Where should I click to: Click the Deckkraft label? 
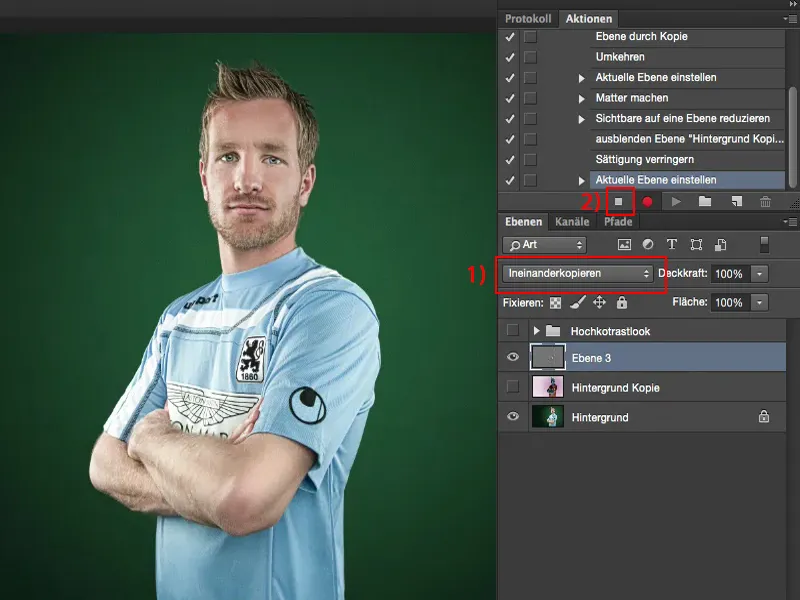[683, 273]
